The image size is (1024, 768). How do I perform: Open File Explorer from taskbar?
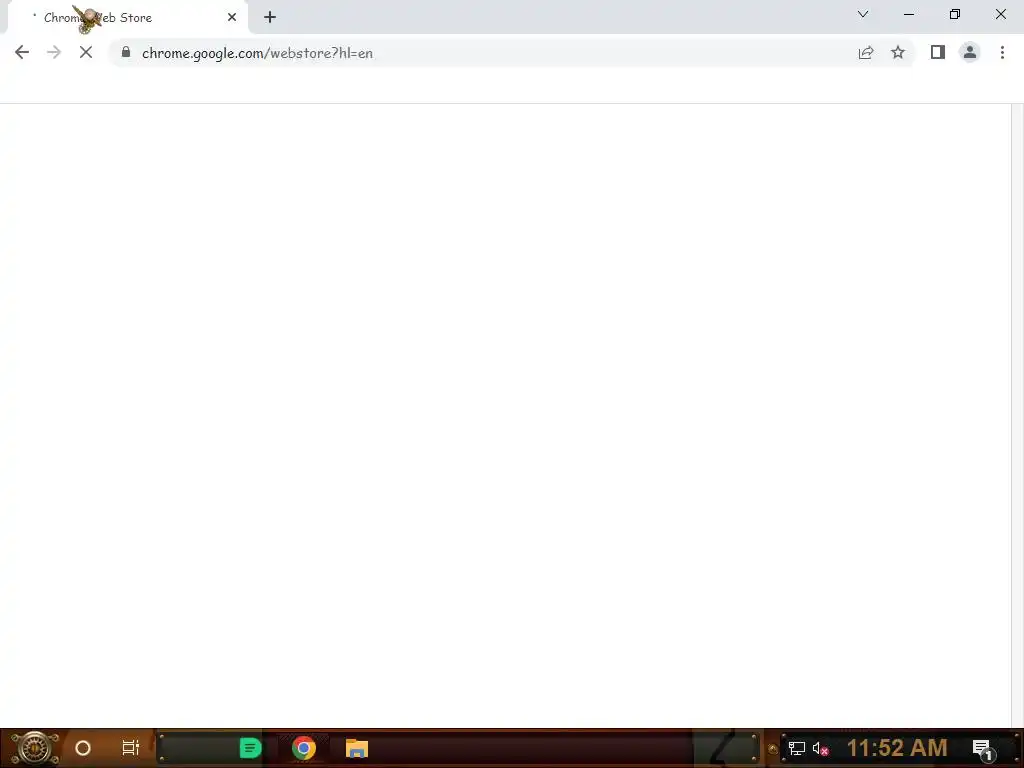(357, 748)
